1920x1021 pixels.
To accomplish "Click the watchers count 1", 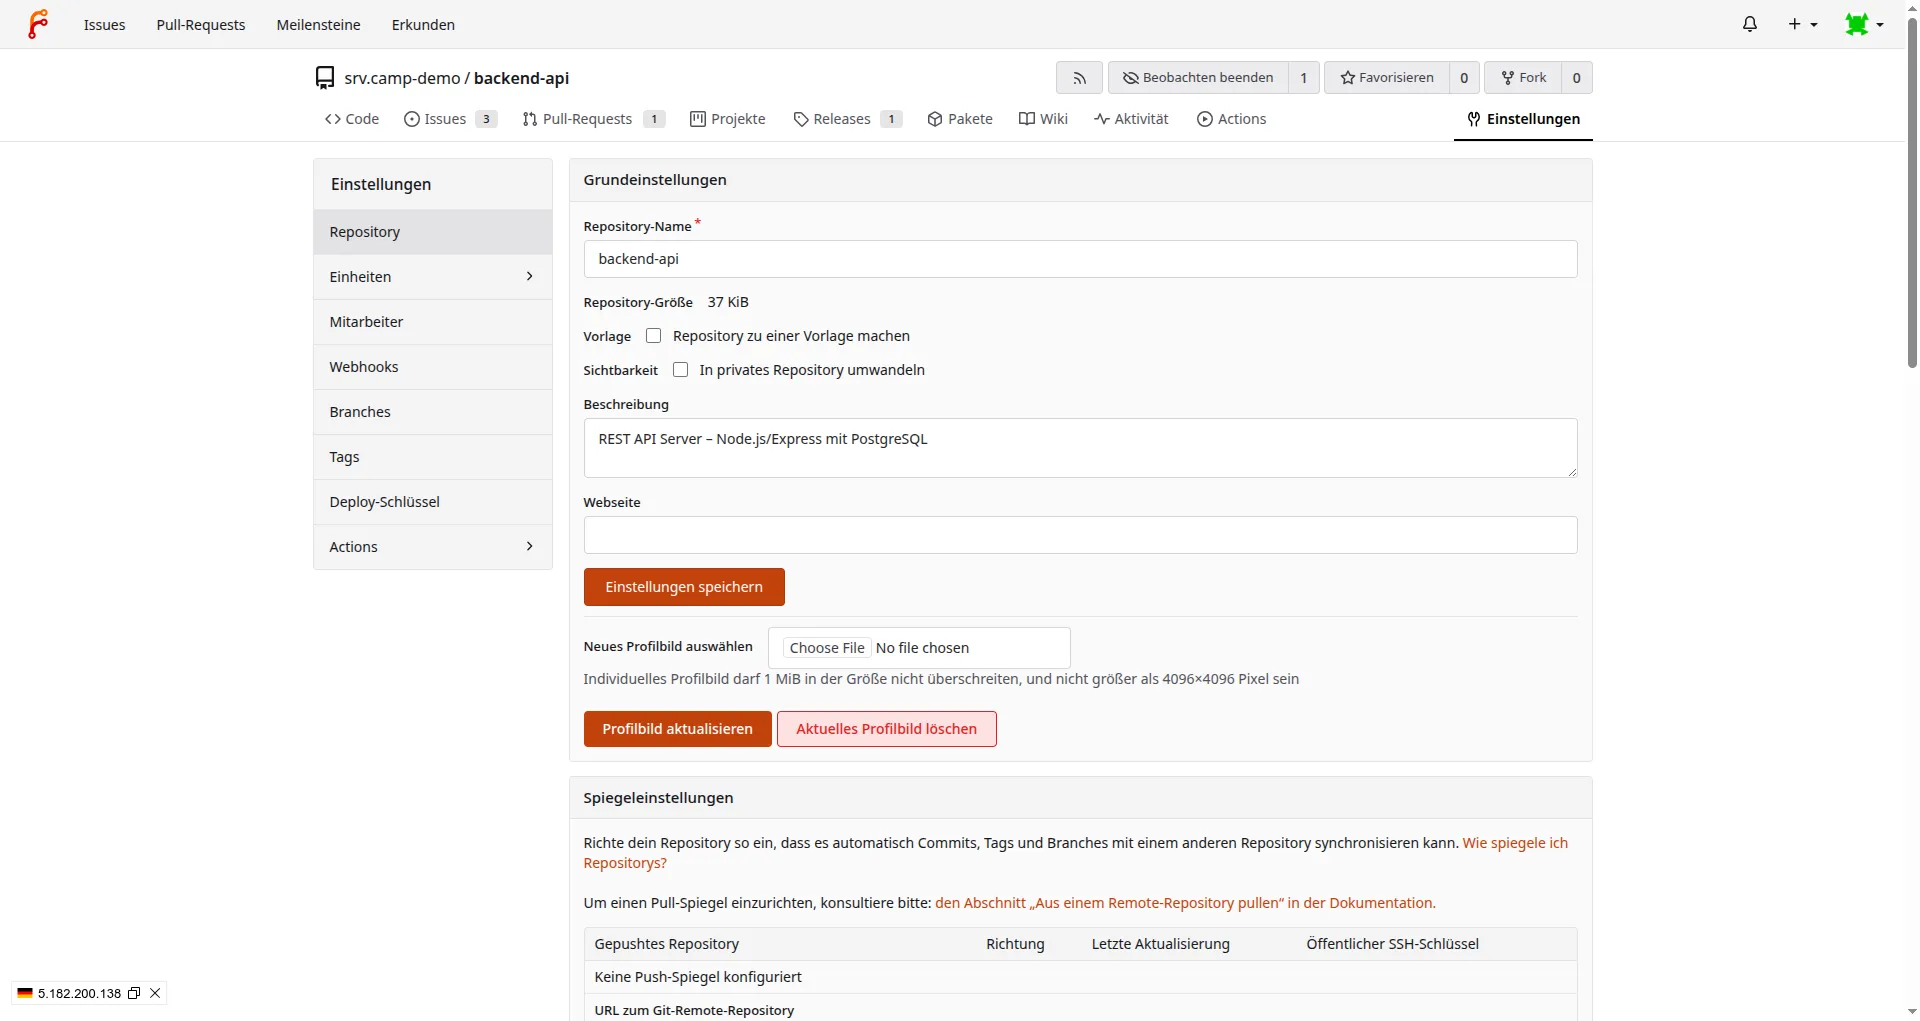I will (x=1303, y=78).
